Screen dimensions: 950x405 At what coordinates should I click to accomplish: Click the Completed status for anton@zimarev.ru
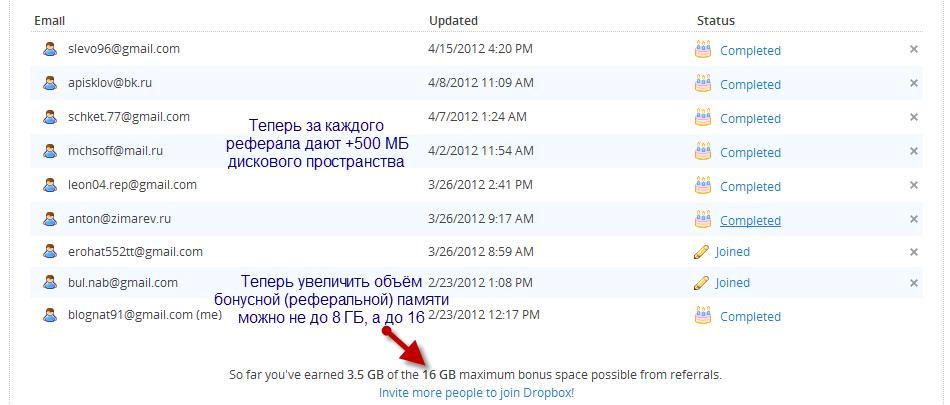(x=750, y=220)
